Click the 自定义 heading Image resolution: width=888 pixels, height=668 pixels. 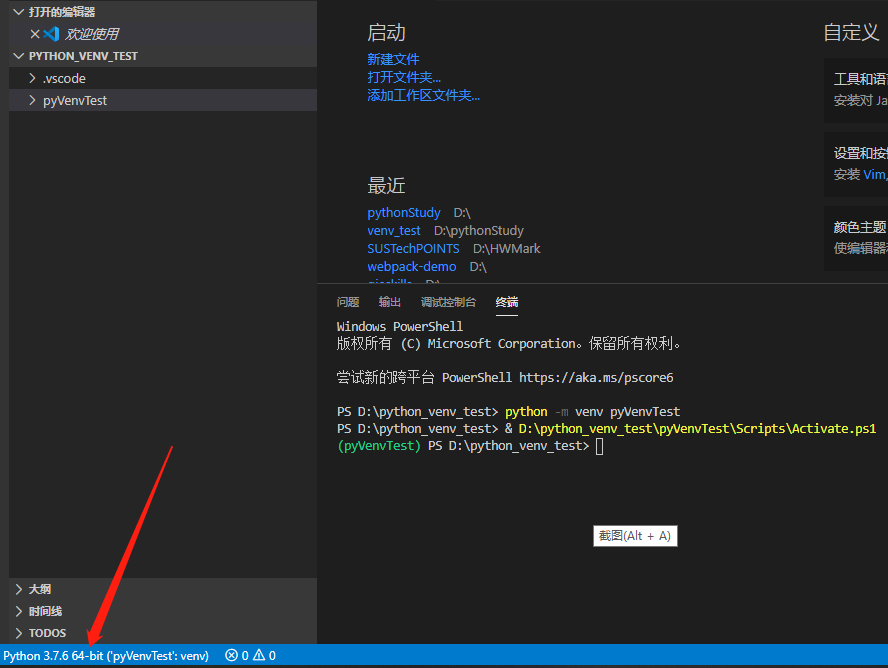(x=851, y=32)
